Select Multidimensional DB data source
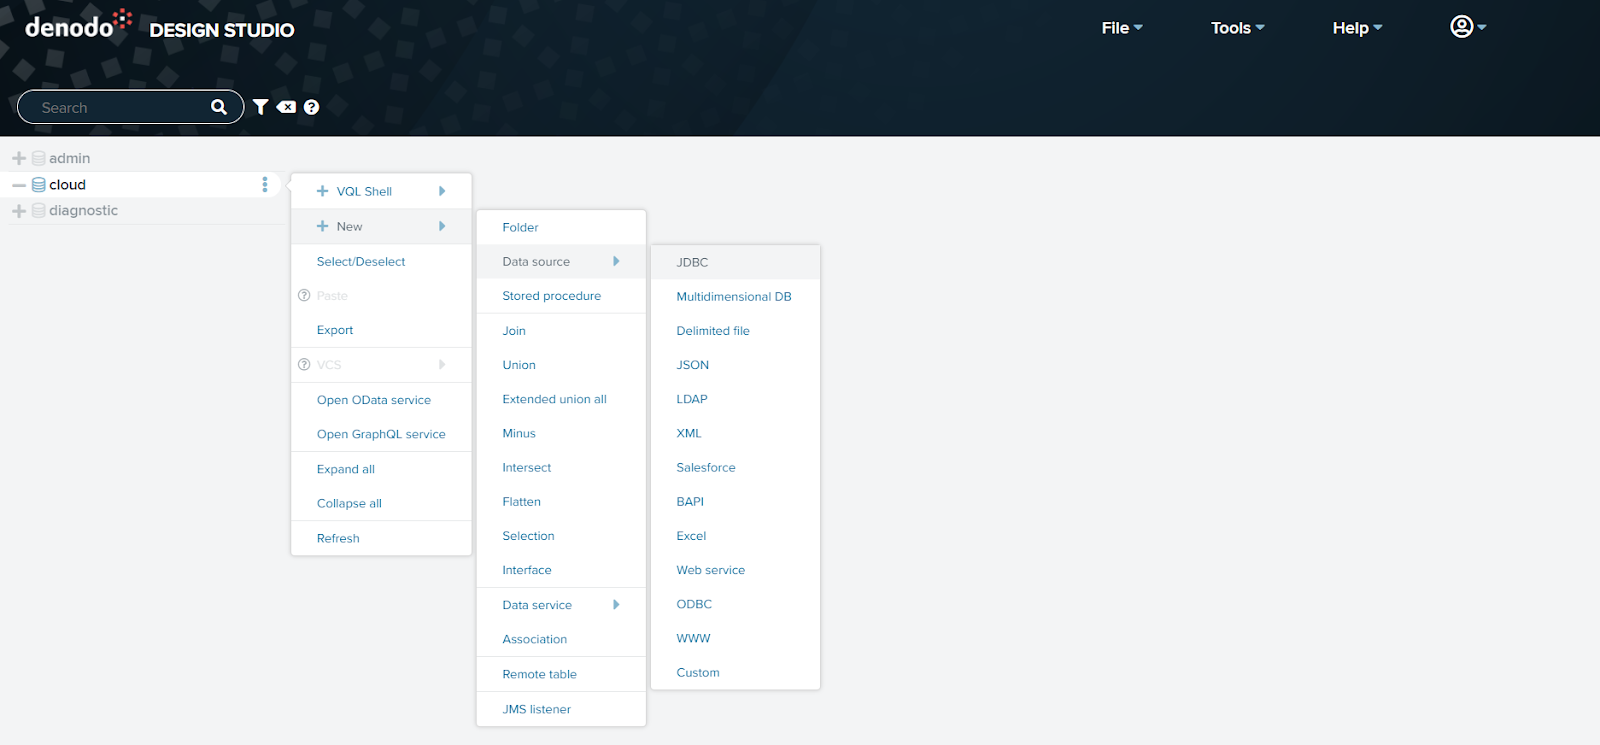1600x745 pixels. click(735, 296)
